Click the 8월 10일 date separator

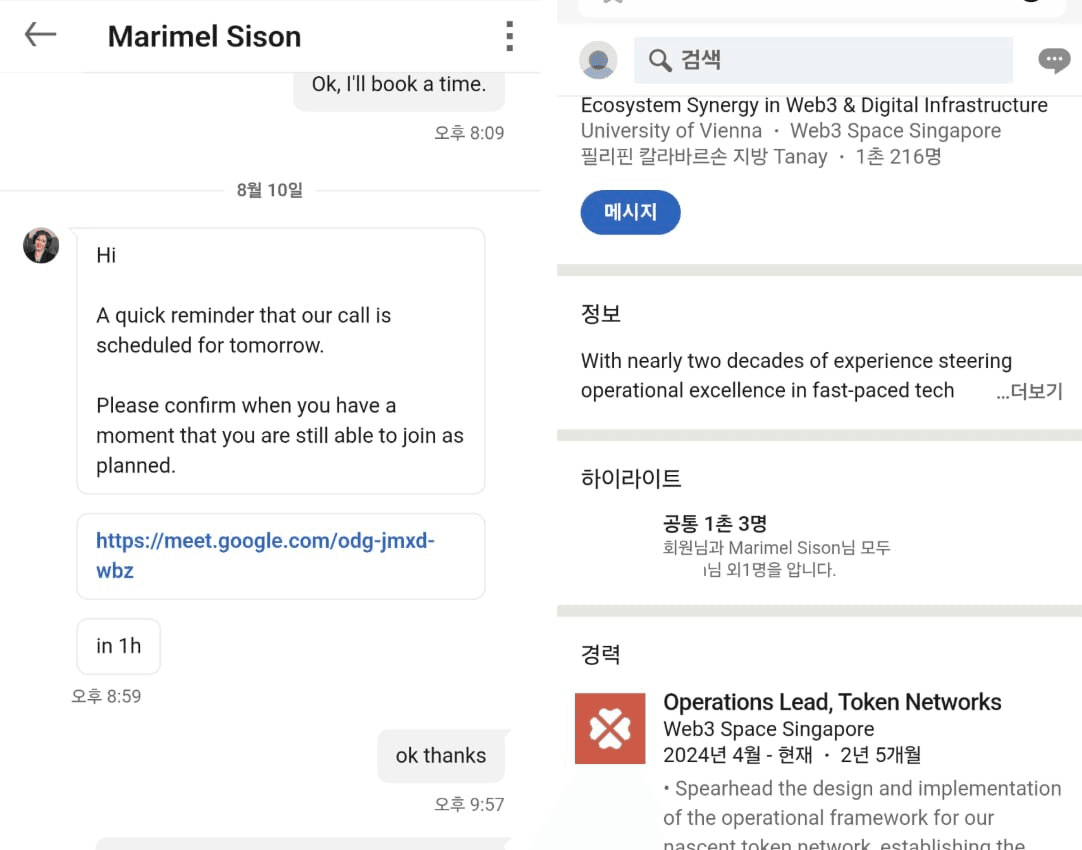pyautogui.click(x=270, y=190)
